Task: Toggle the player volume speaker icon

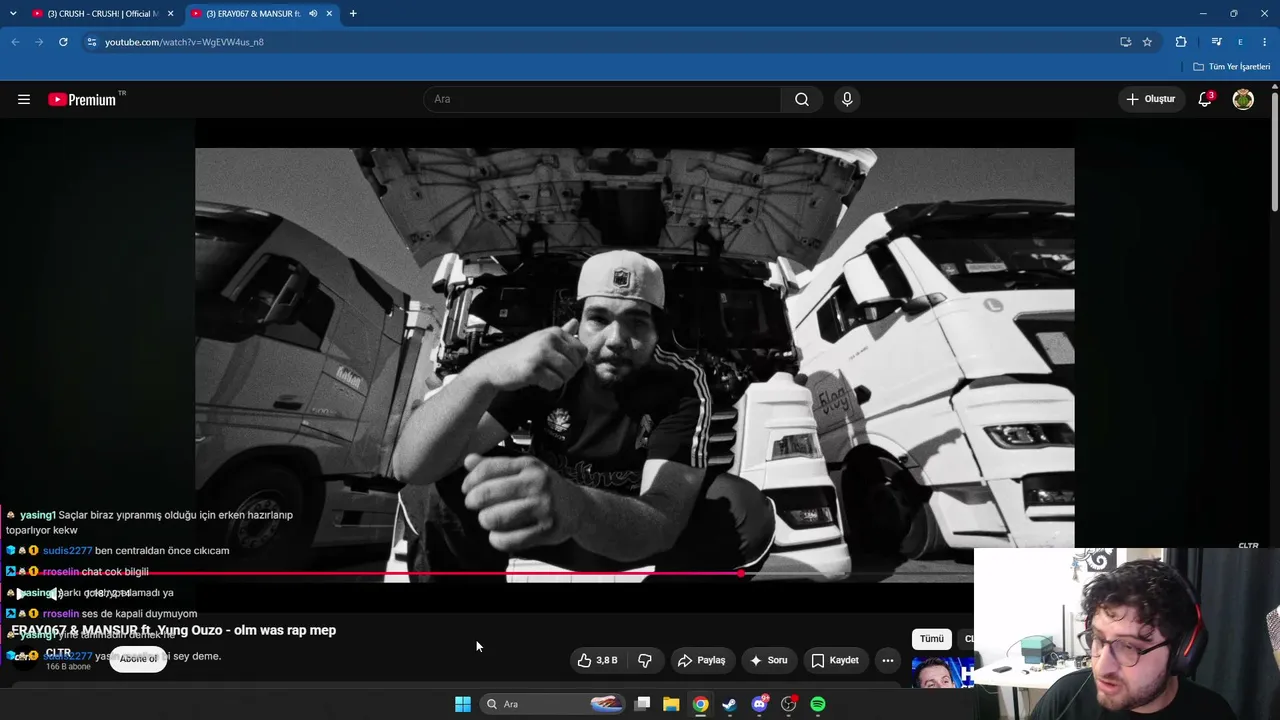Action: tap(56, 594)
